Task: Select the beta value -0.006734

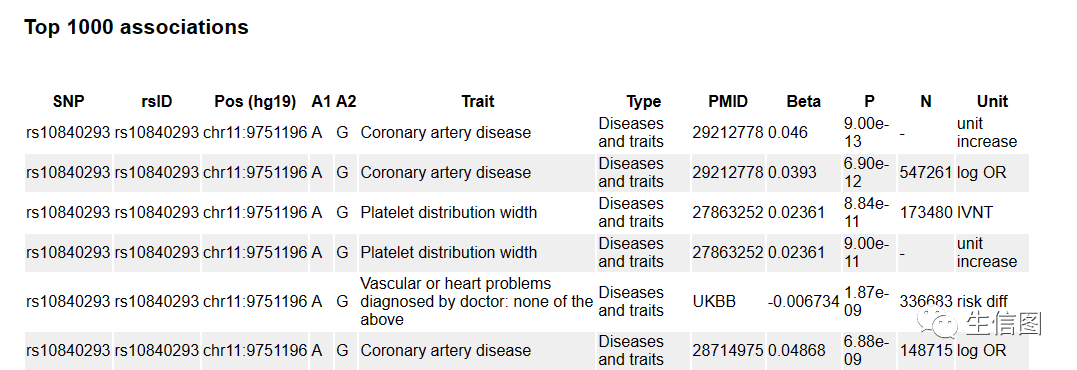Action: click(804, 301)
